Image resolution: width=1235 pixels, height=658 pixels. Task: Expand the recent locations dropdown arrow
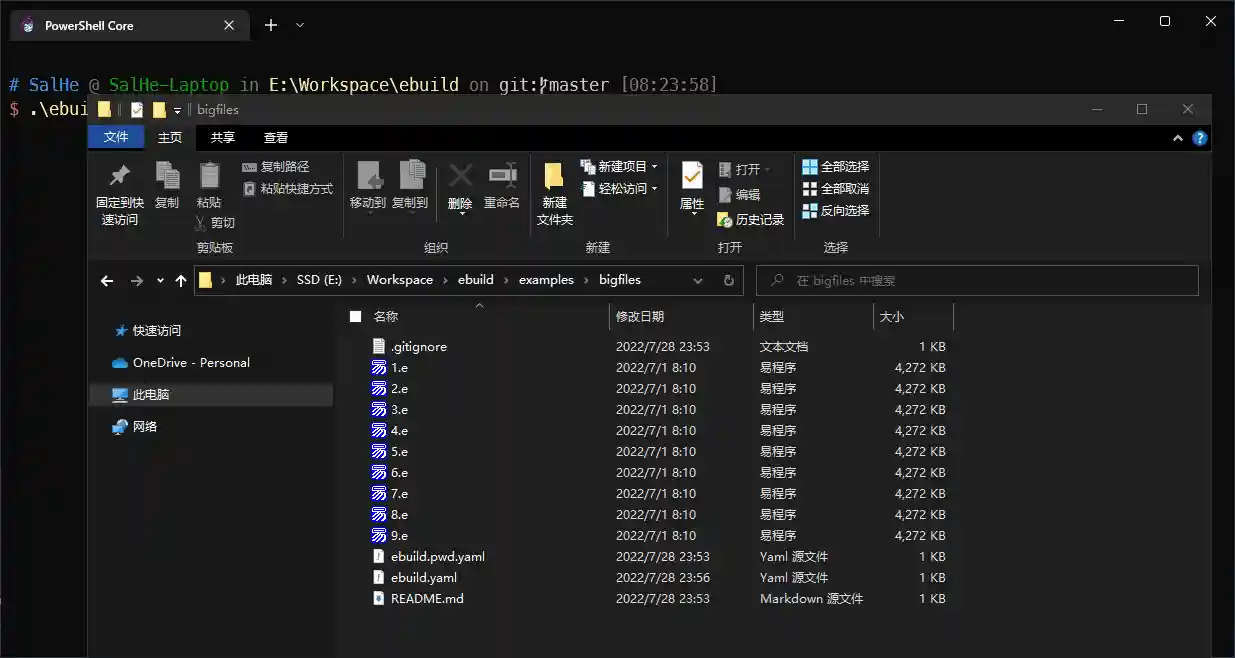click(x=160, y=281)
